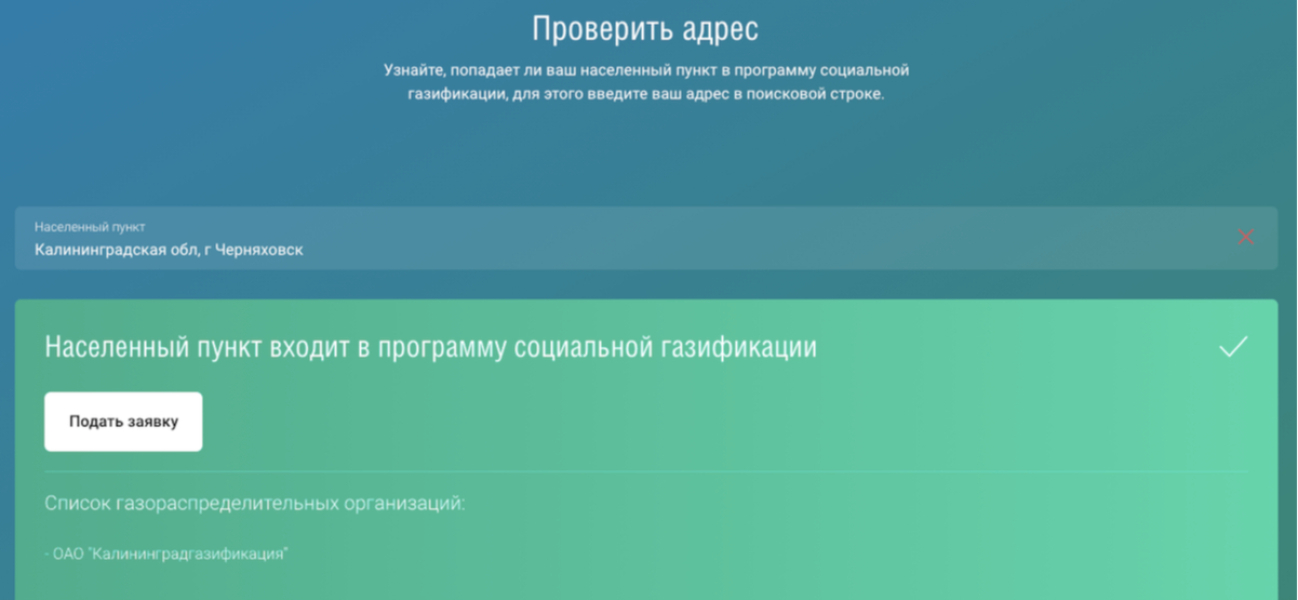The width and height of the screenshot is (1298, 600).
Task: Clear the address field with the red X
Action: coord(1245,237)
